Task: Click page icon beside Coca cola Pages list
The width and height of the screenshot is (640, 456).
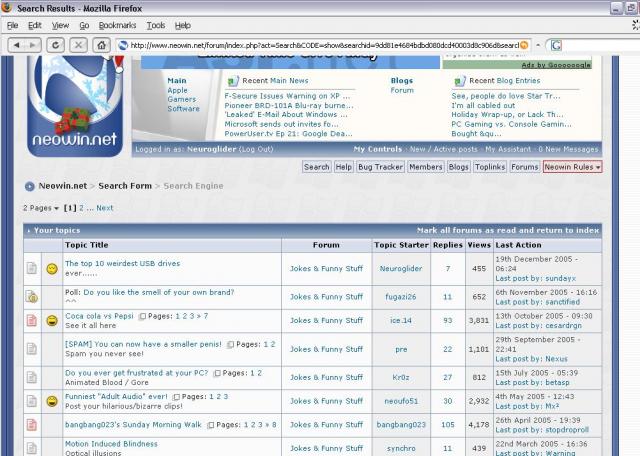Action: tap(142, 316)
